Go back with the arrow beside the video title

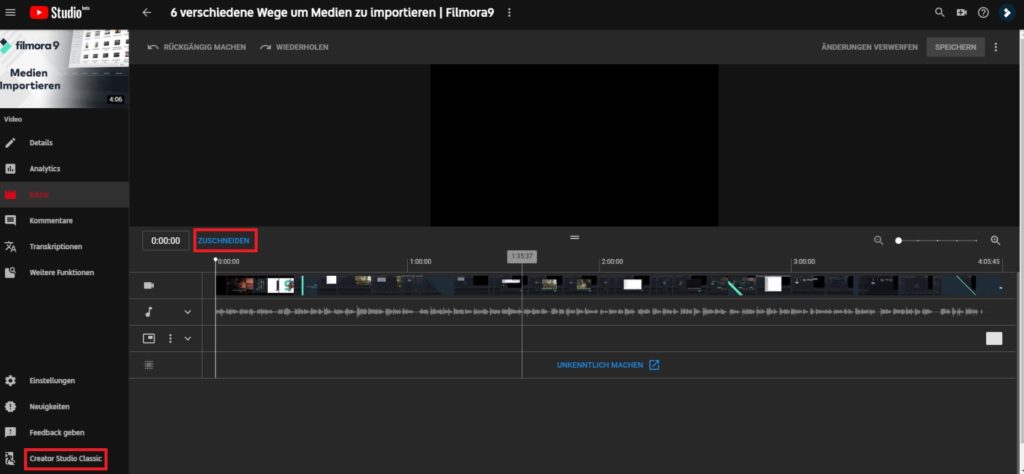(146, 12)
